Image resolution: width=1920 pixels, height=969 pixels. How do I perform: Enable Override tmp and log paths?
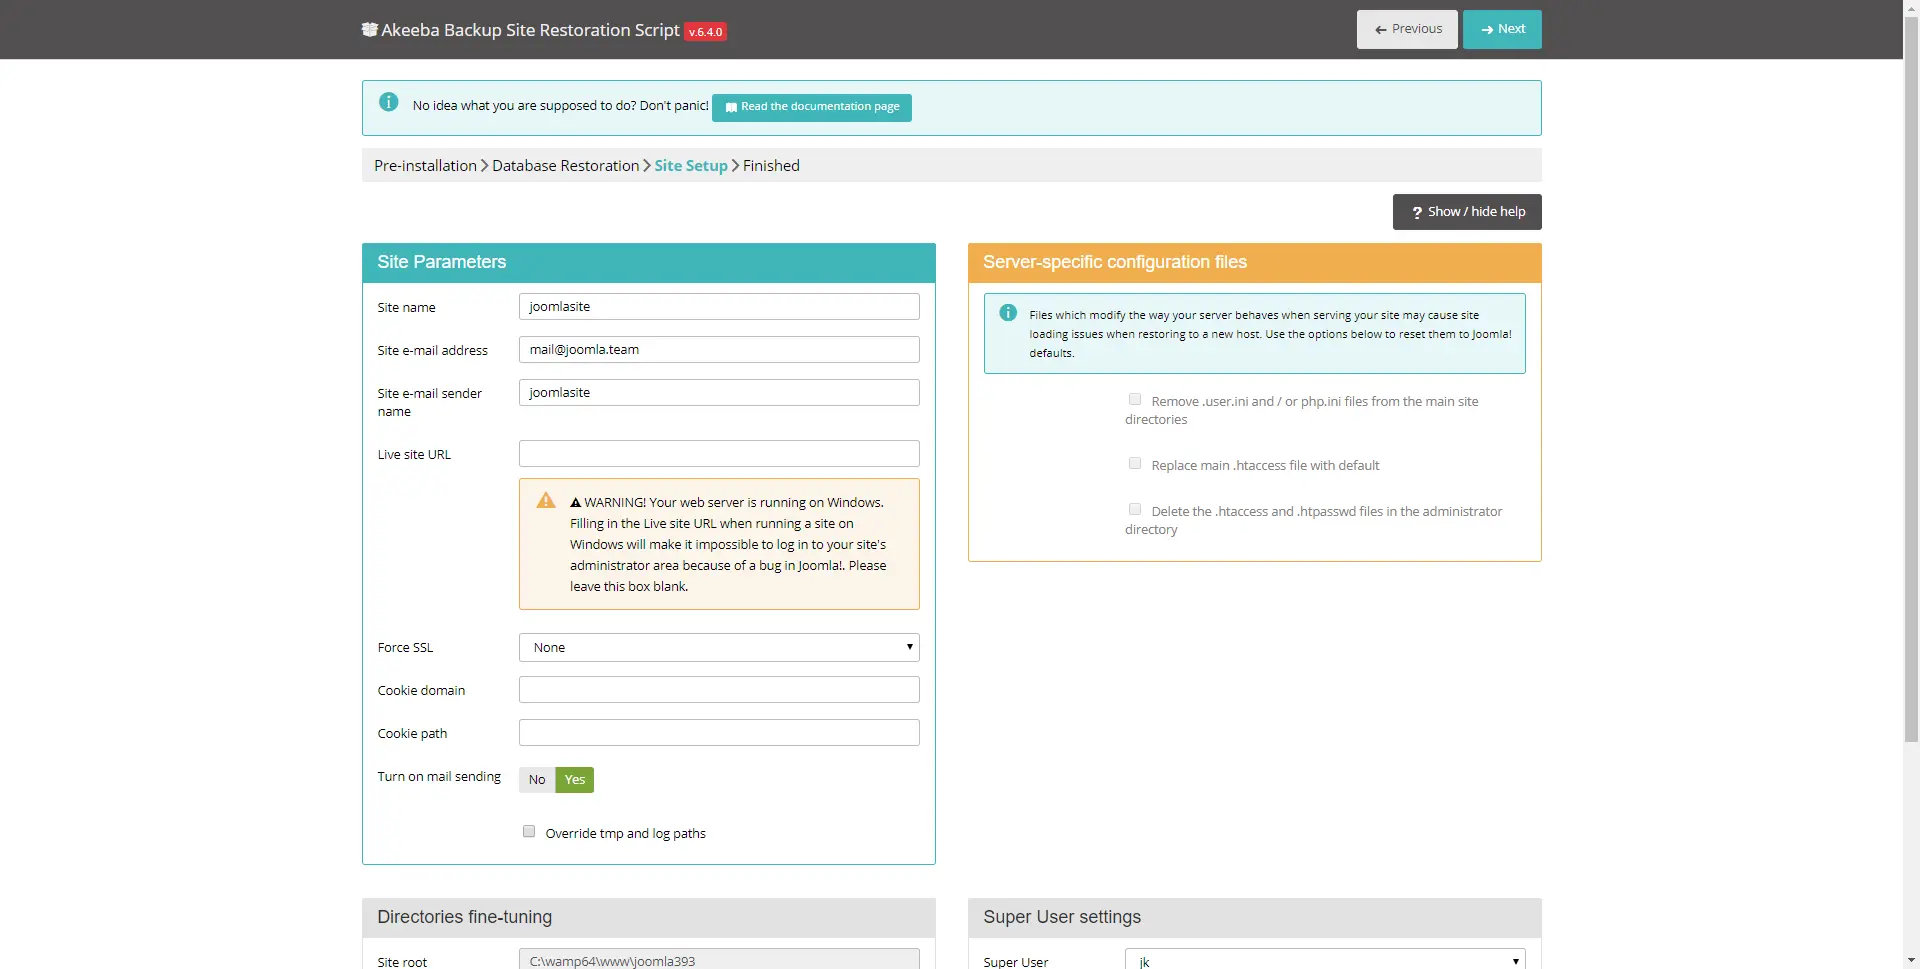(x=529, y=832)
